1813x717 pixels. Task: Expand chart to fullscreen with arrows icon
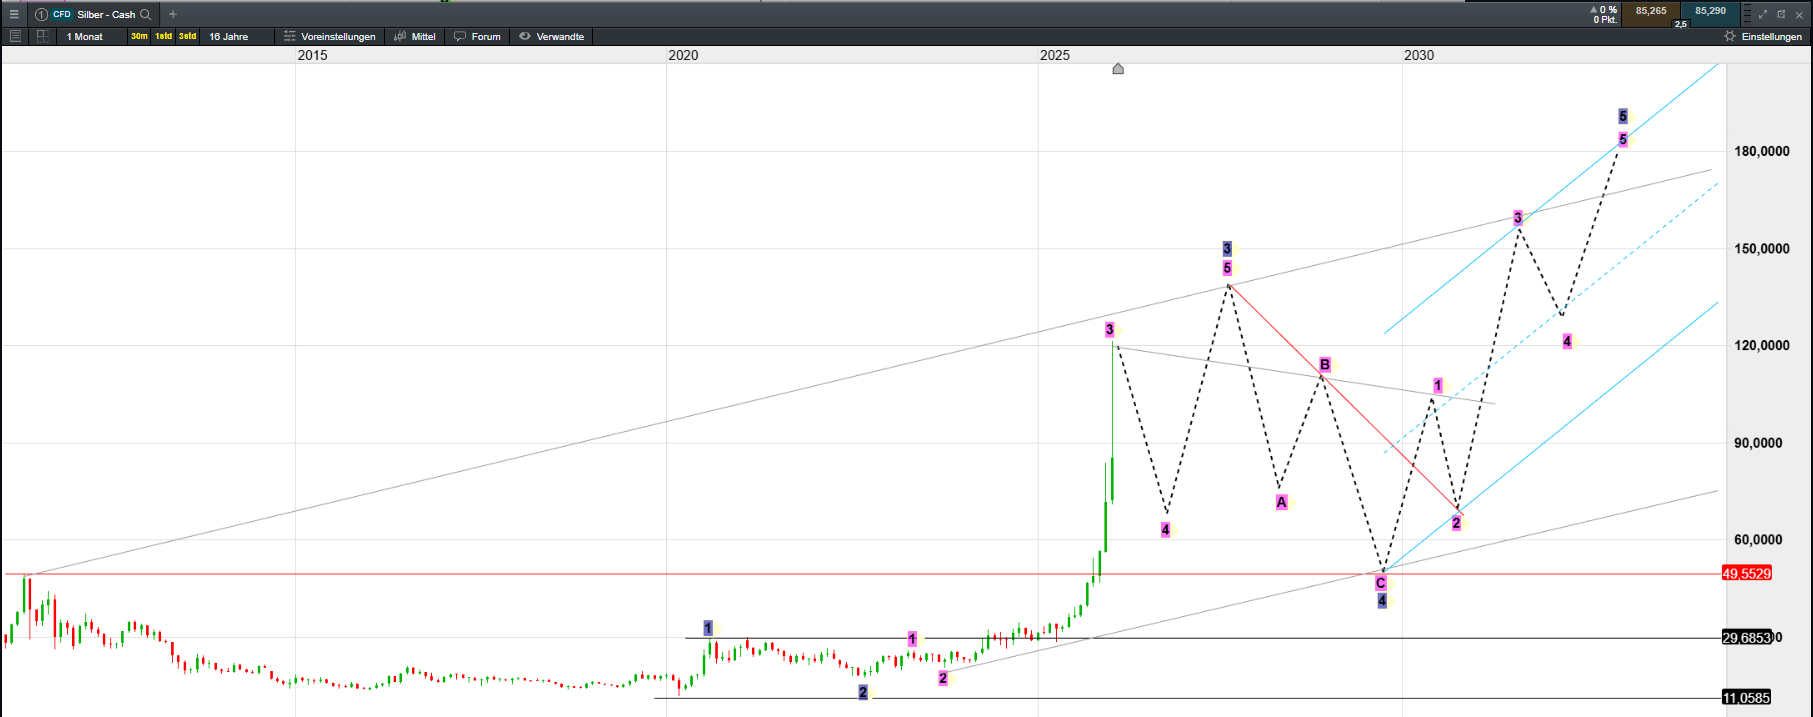(1762, 14)
